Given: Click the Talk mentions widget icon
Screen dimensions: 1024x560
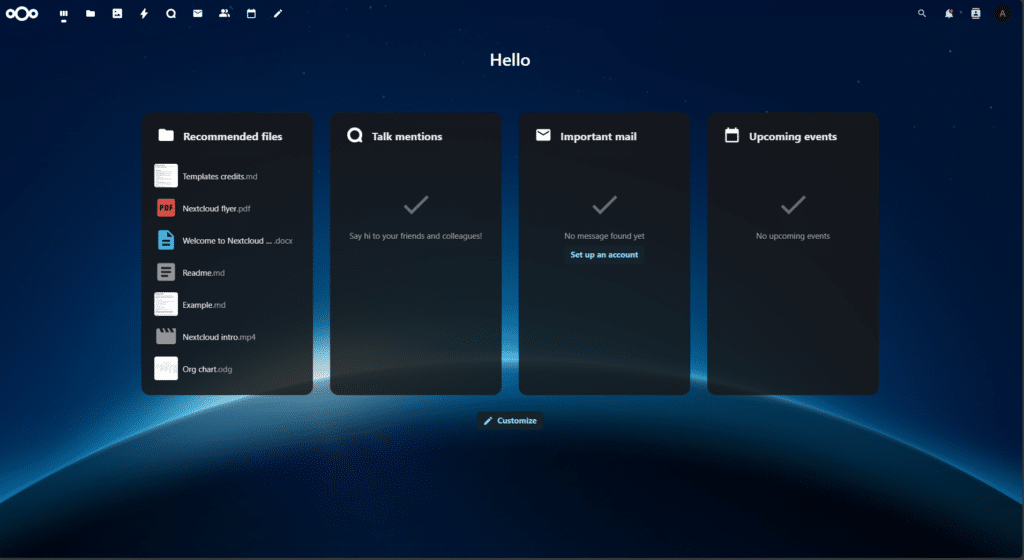Looking at the screenshot, I should pyautogui.click(x=355, y=135).
